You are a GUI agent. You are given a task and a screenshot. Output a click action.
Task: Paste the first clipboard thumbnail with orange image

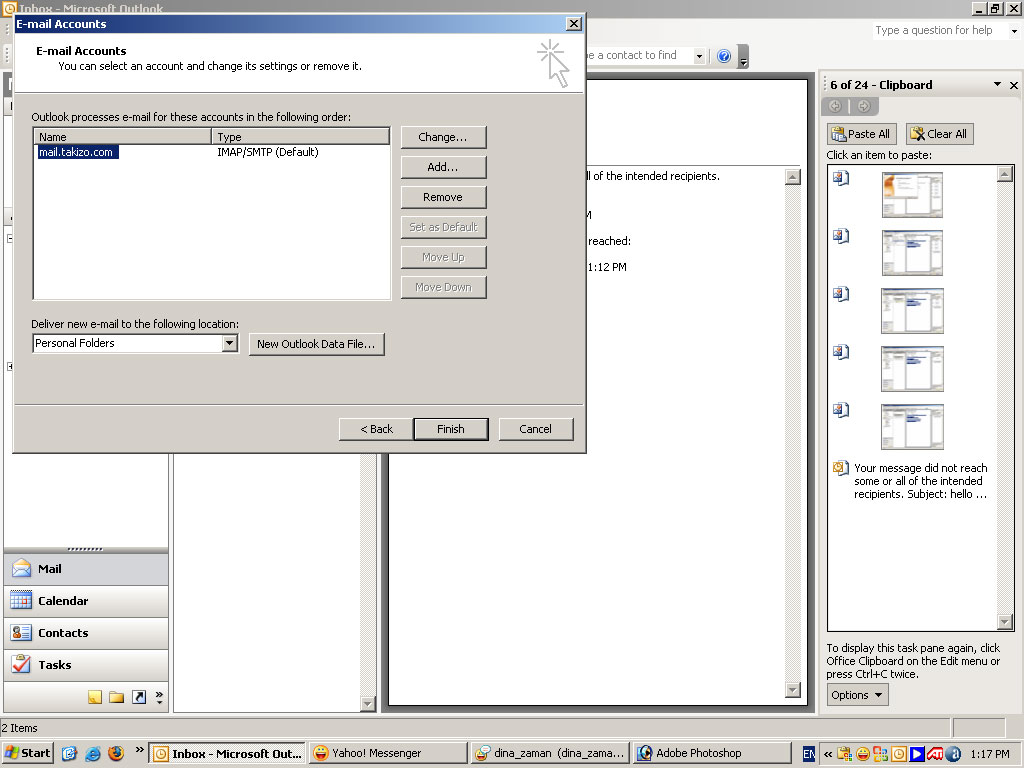[912, 195]
